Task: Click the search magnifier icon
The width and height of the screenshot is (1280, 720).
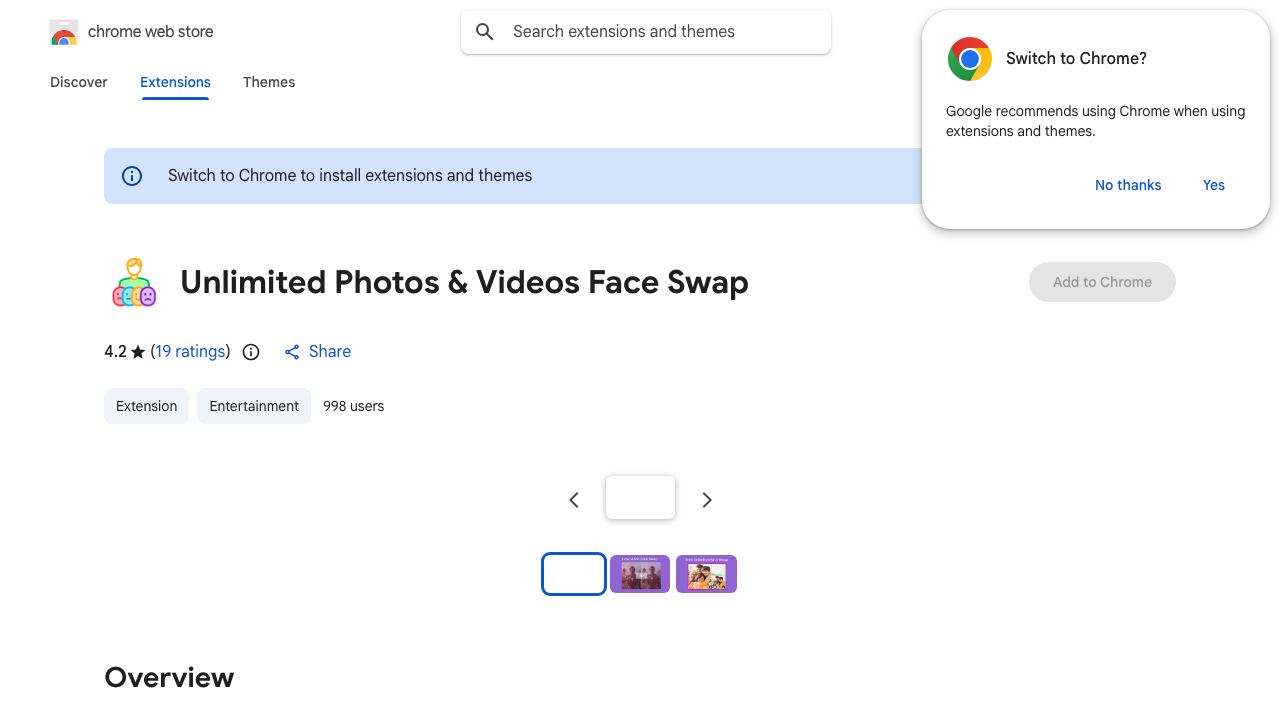Action: [485, 32]
